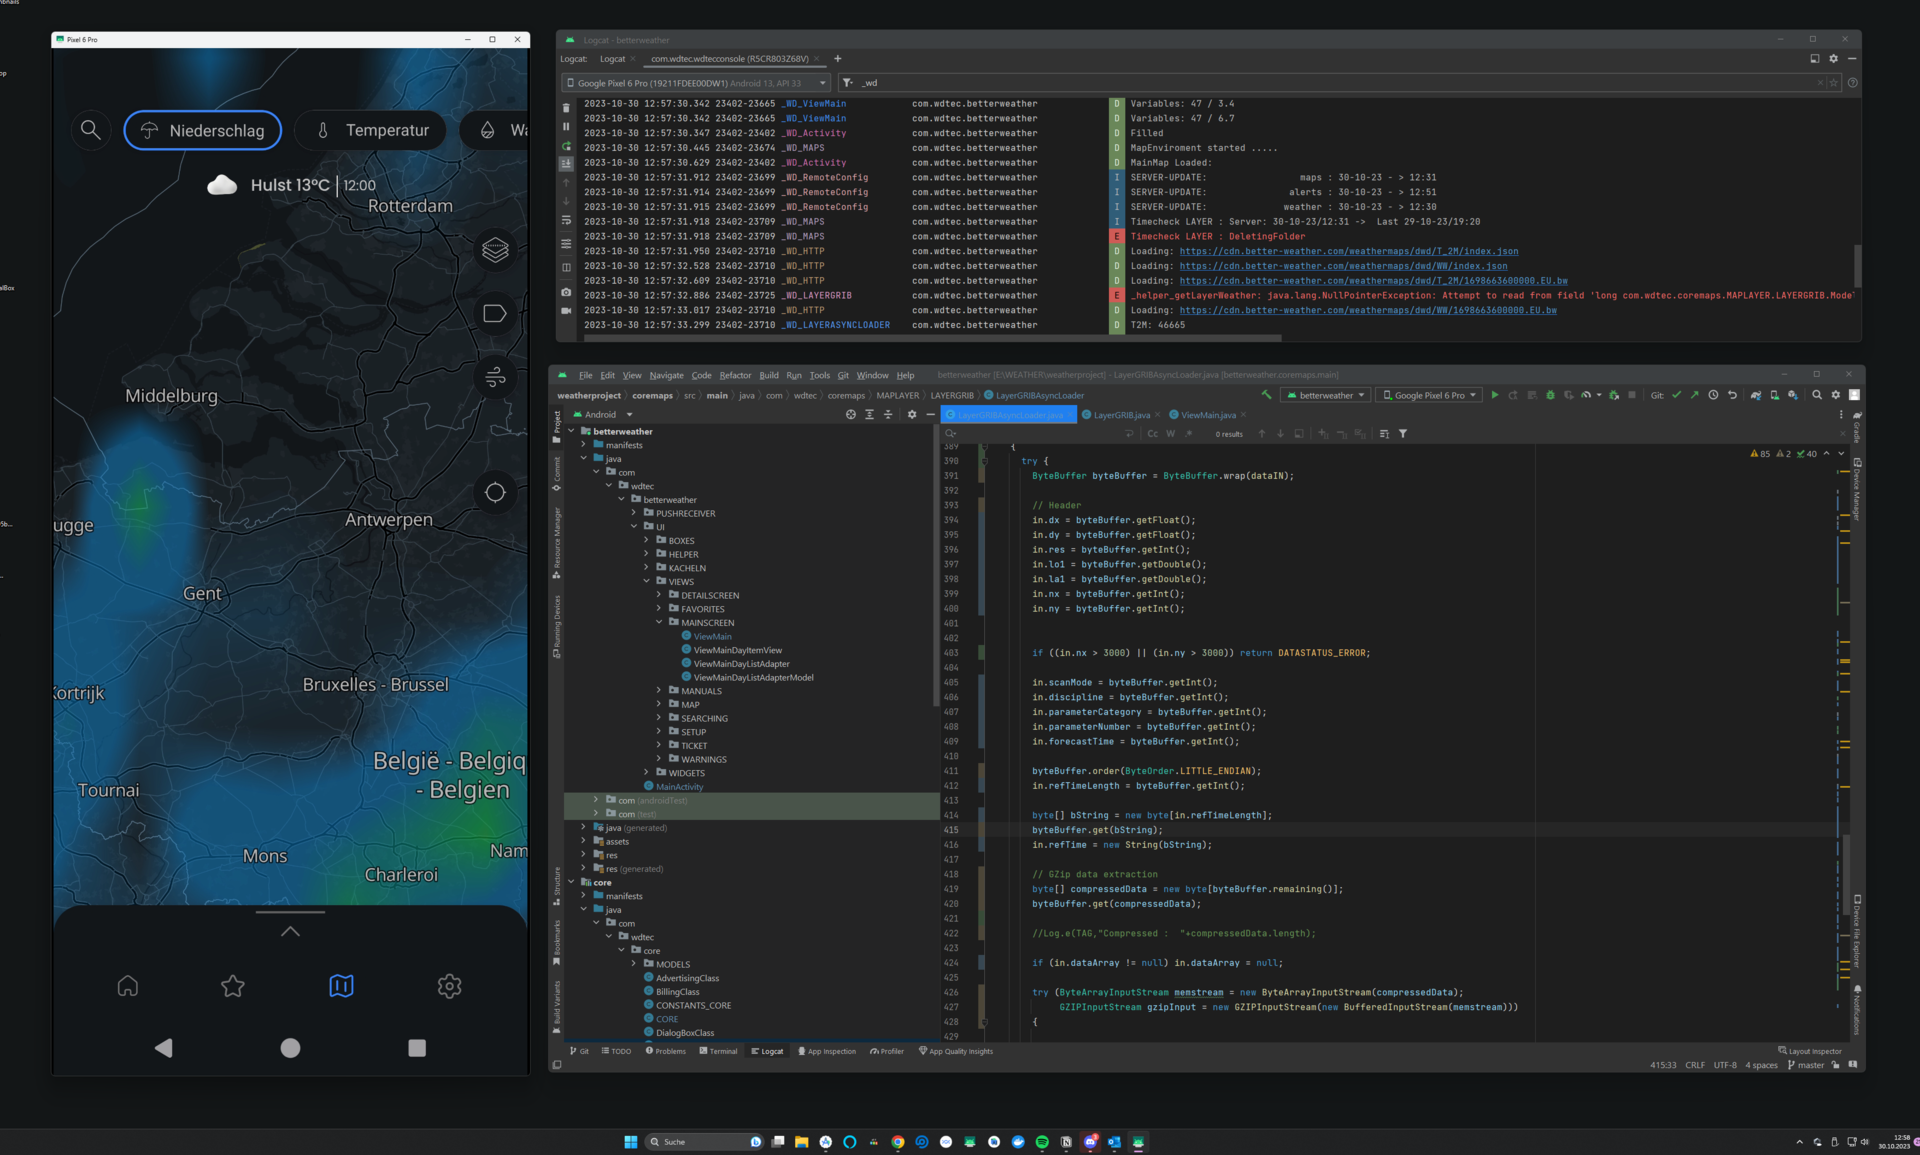Tap the locate-me crosshair on map
This screenshot has height=1155, width=1920.
tap(495, 492)
